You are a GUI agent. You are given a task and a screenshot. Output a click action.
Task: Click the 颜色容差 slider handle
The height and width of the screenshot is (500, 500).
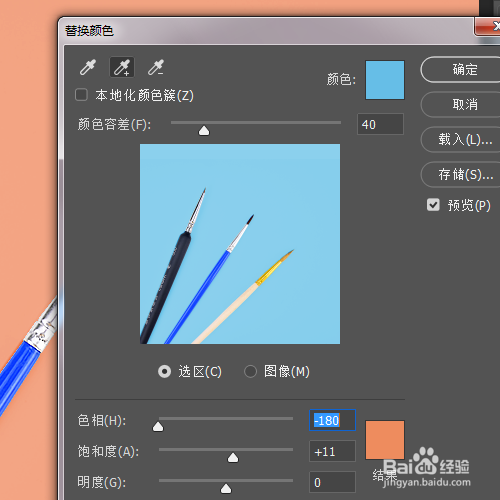(x=204, y=131)
